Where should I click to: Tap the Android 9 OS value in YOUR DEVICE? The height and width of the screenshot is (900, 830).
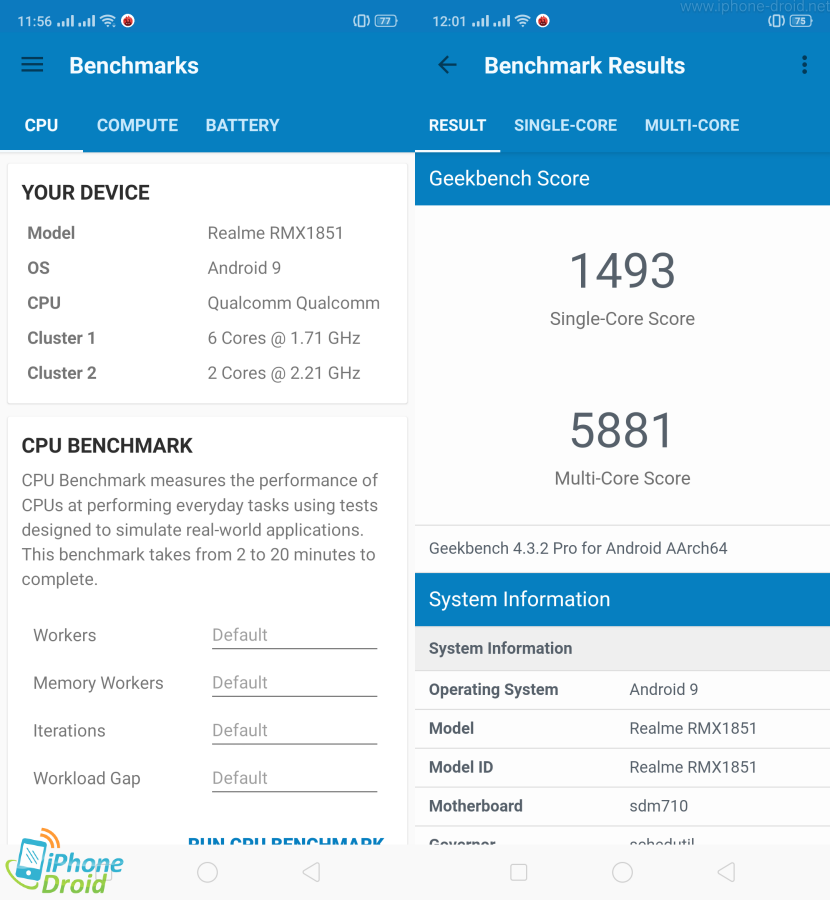pos(244,268)
